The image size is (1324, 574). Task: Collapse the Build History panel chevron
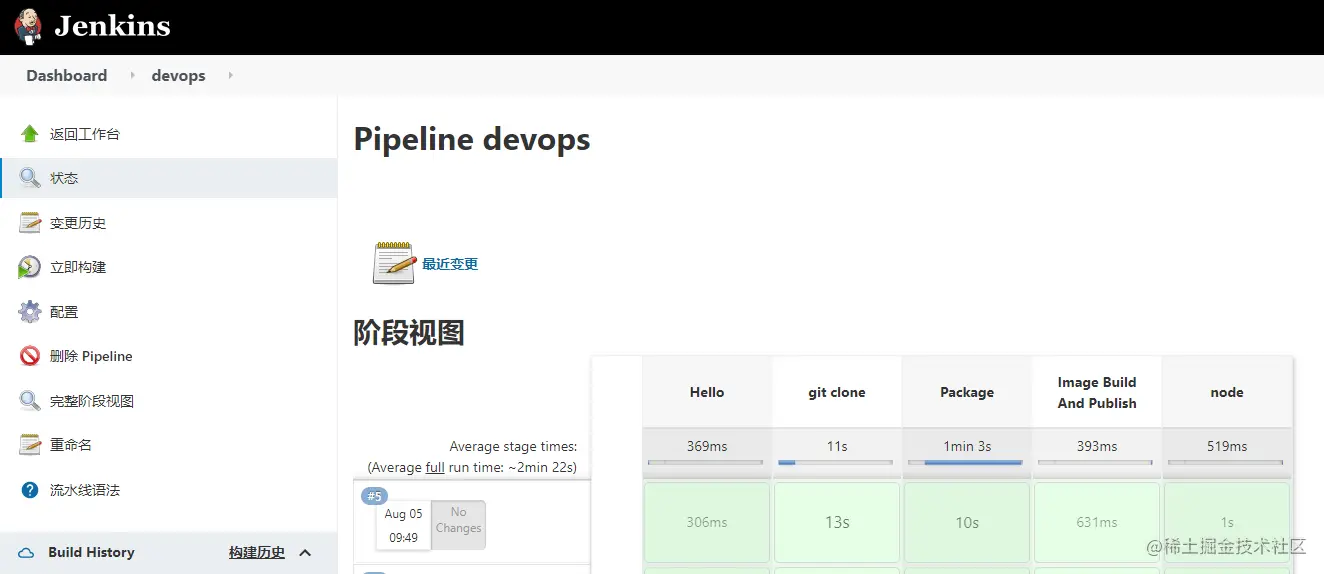click(306, 552)
